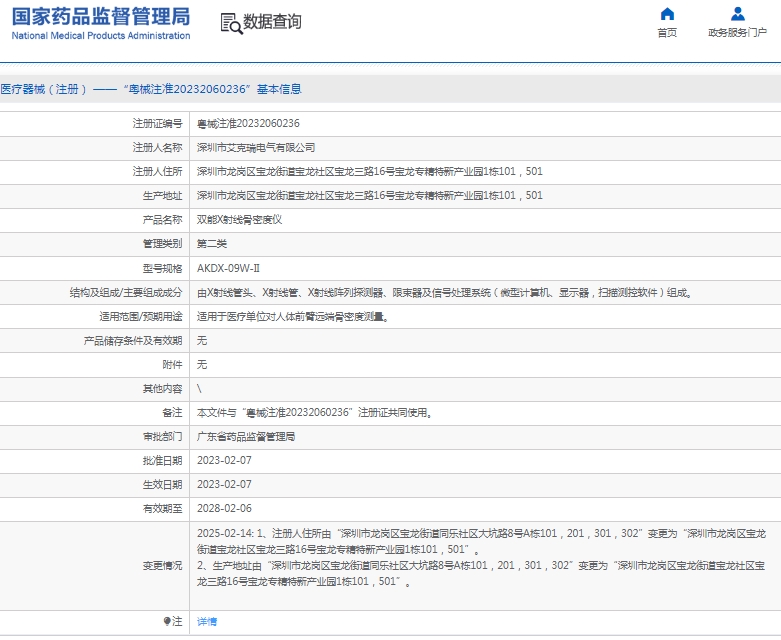
Task: Click the 产品储存条件及有效期 label
Action: 133,341
